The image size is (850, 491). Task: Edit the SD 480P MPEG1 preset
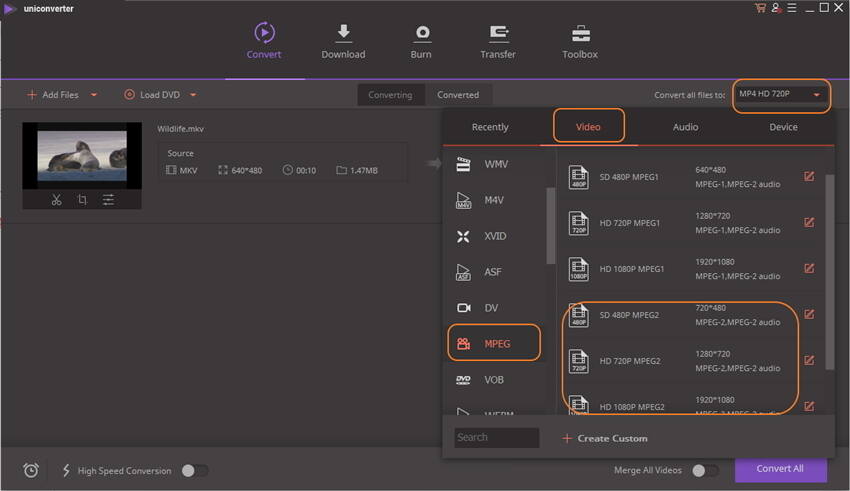pos(809,176)
